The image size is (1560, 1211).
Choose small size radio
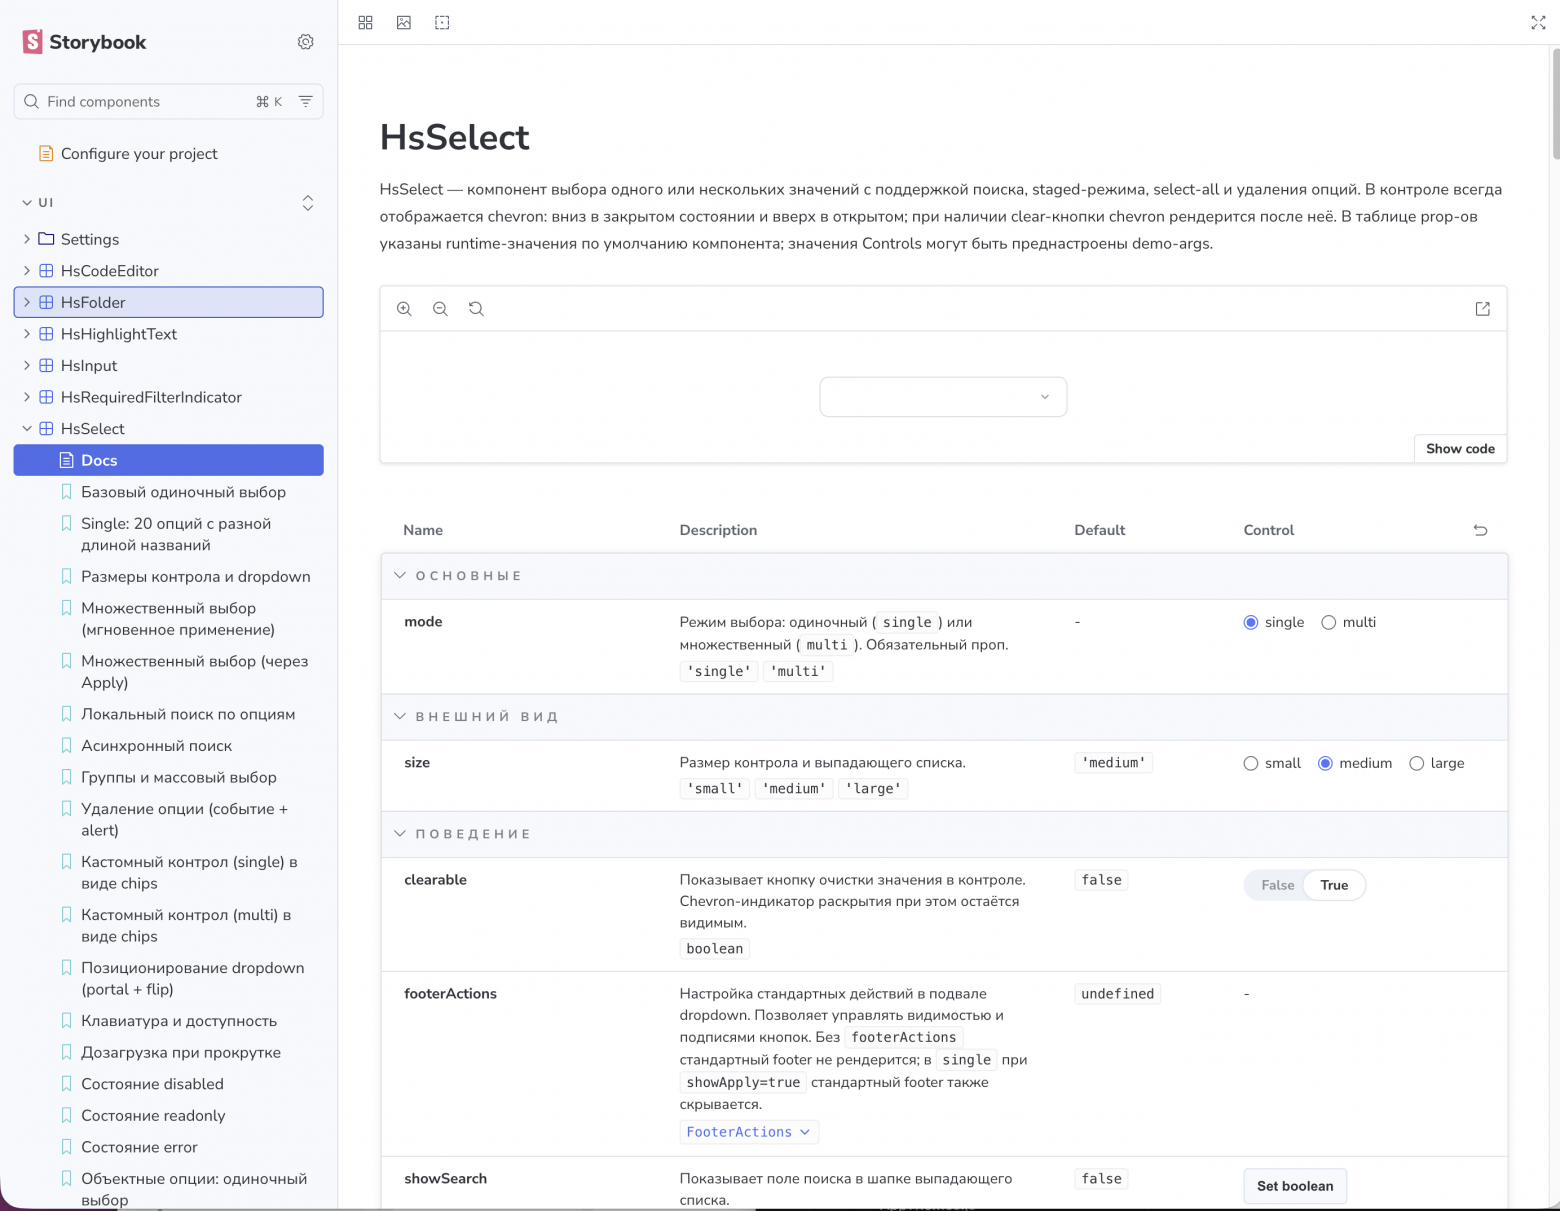1251,764
